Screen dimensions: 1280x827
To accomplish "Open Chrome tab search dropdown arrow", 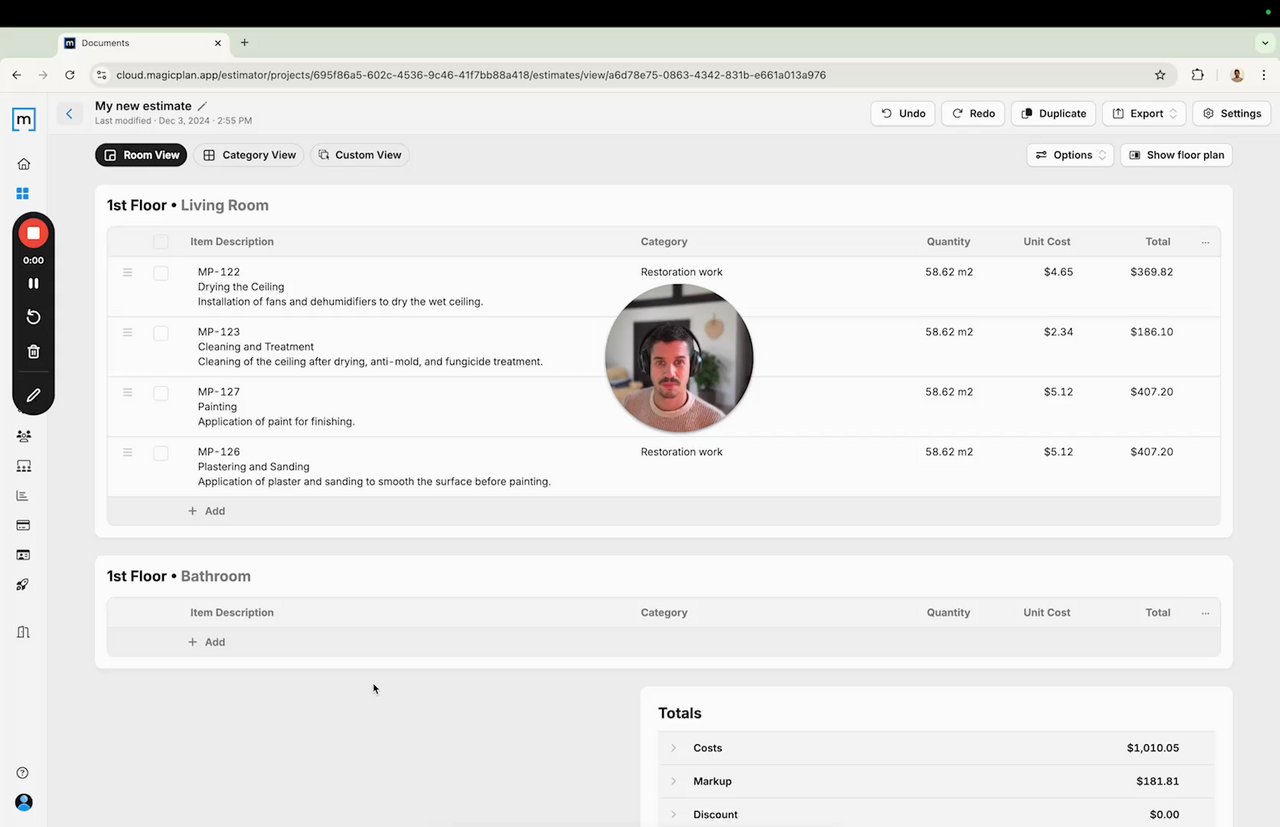I will pyautogui.click(x=1265, y=43).
